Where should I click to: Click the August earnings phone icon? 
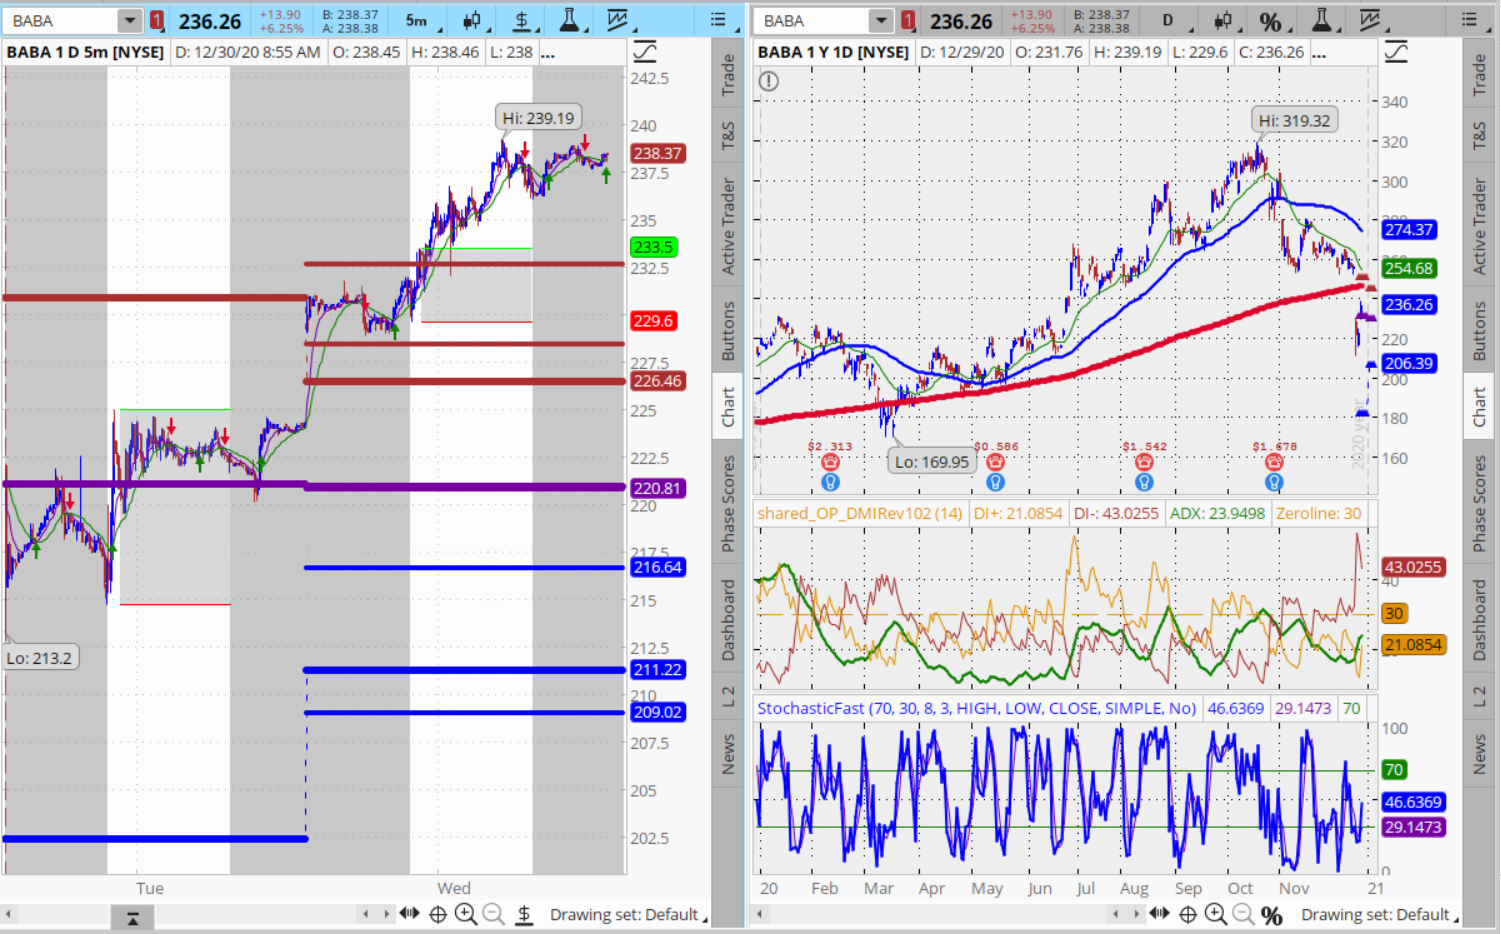1144,462
